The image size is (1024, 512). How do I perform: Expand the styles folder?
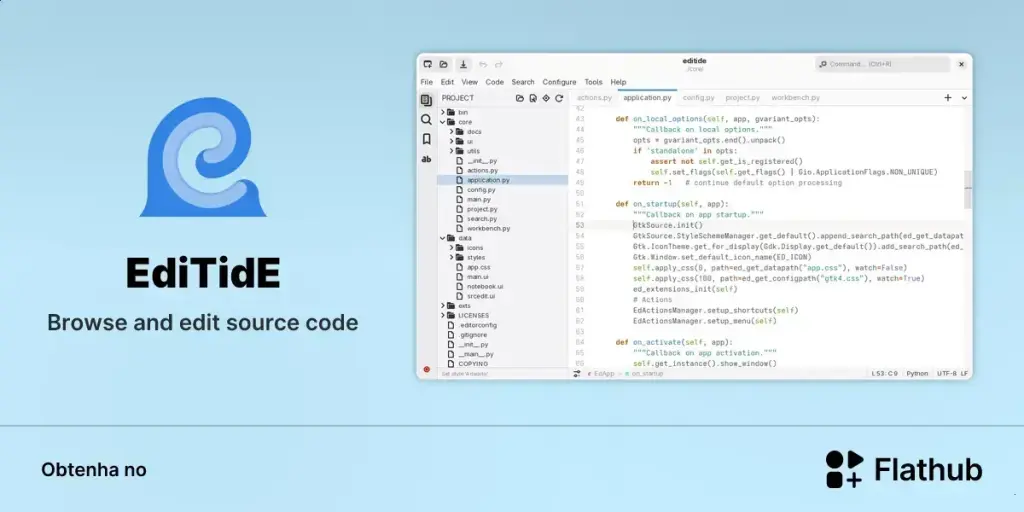point(451,257)
